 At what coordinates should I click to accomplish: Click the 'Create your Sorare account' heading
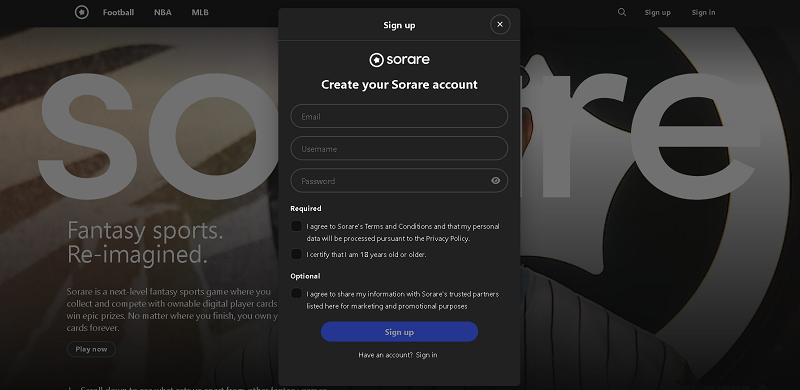click(x=399, y=85)
